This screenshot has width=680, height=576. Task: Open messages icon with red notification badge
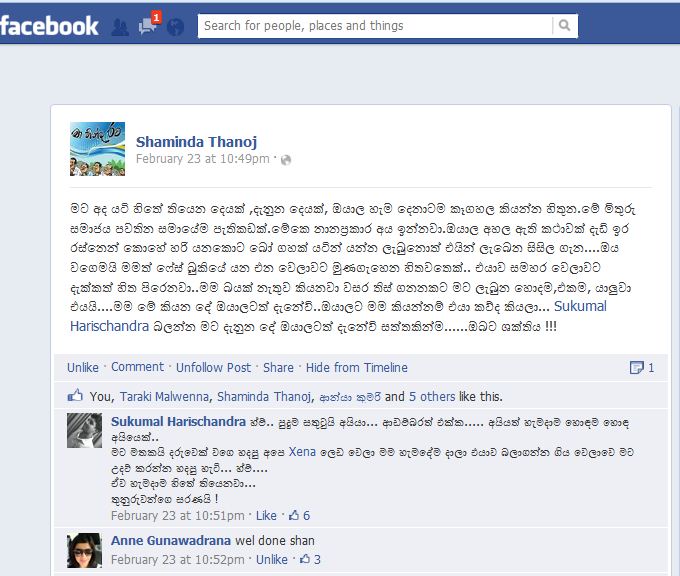pyautogui.click(x=149, y=24)
